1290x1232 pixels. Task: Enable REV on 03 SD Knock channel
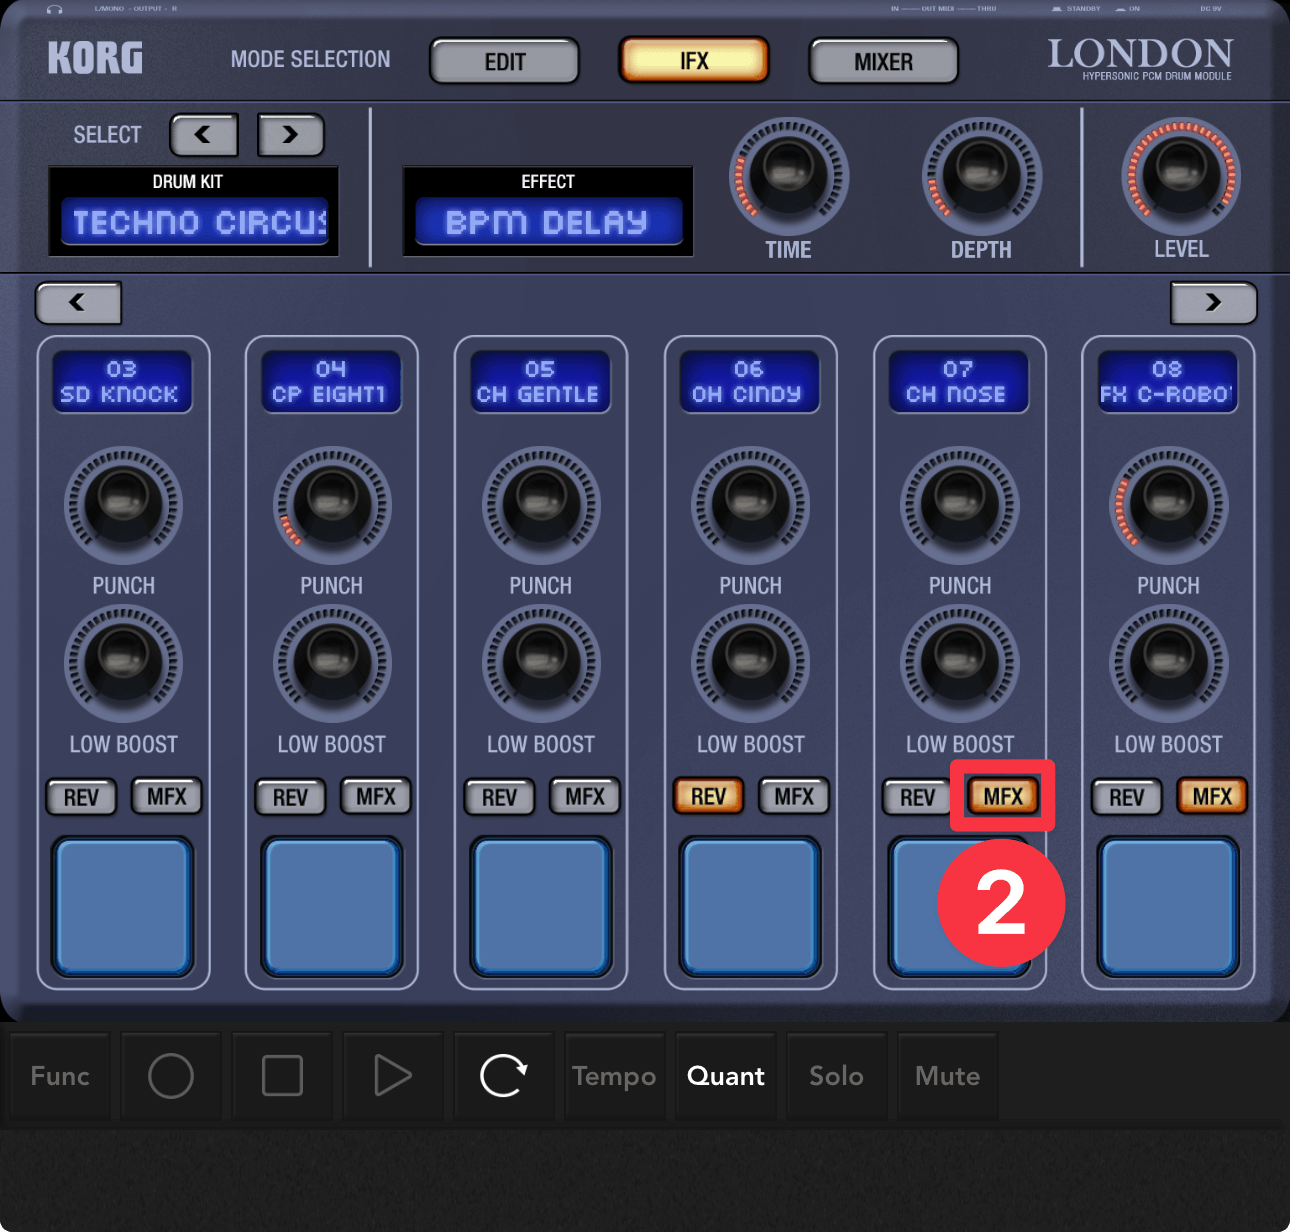tap(82, 798)
